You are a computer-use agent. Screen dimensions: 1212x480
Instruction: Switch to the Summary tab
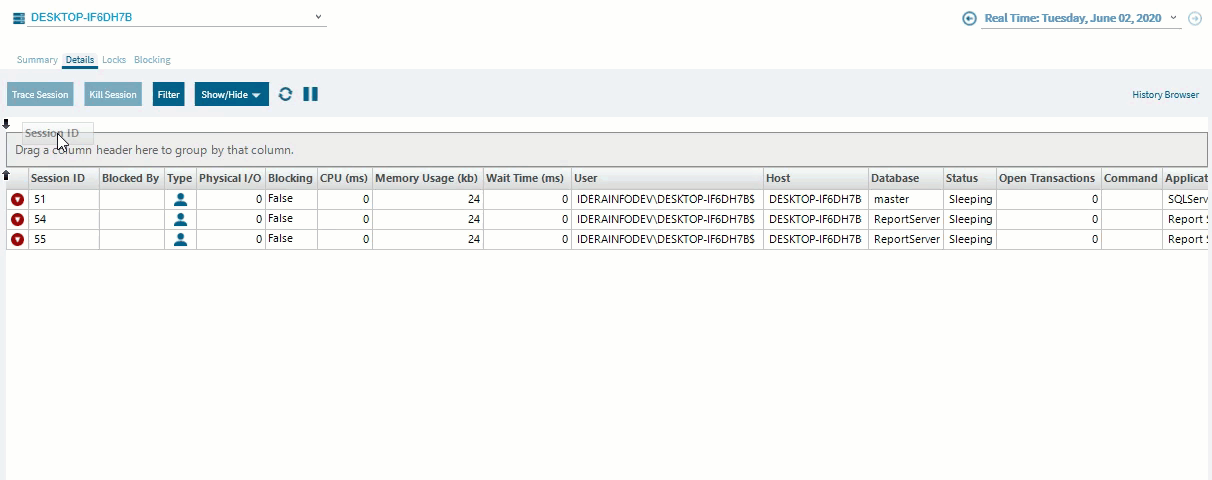[x=37, y=60]
